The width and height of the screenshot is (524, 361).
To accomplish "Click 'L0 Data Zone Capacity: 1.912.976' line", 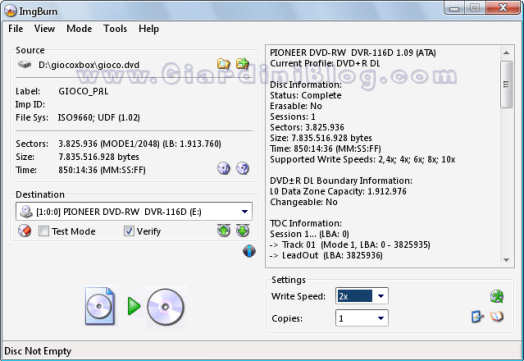I will [338, 191].
